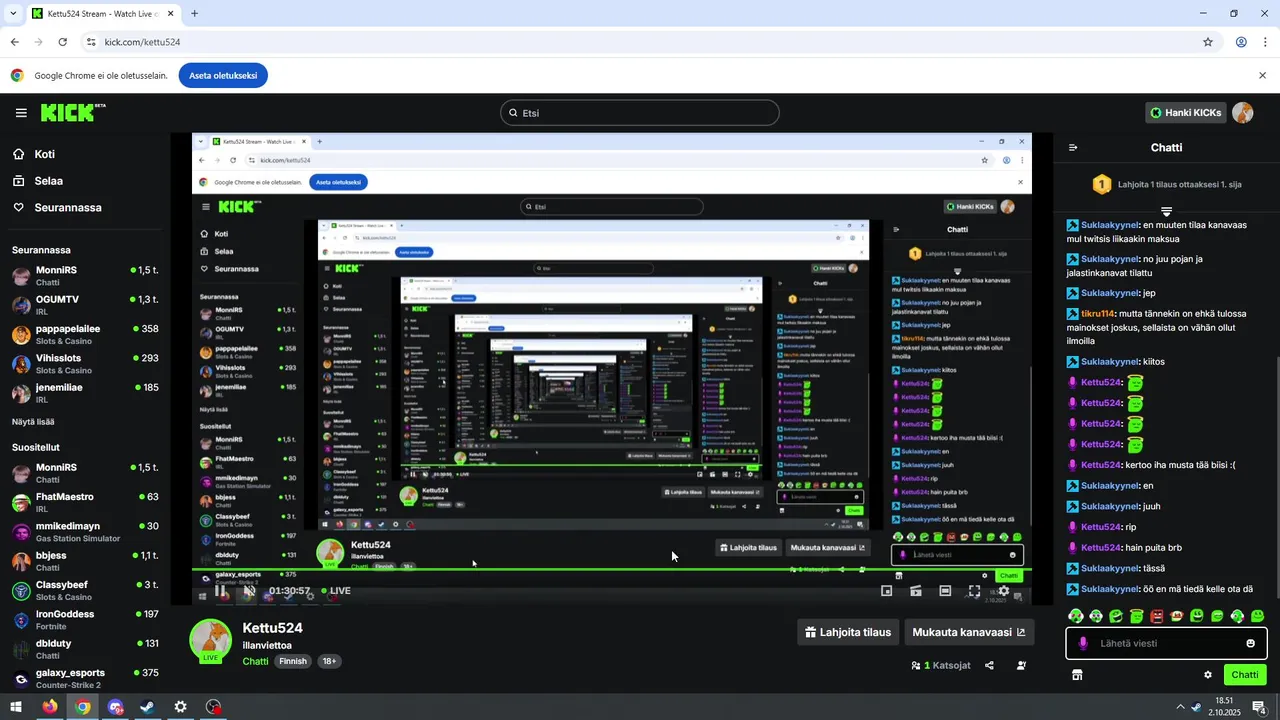Open the galaxy_esports channel in Suositellut

(85, 679)
